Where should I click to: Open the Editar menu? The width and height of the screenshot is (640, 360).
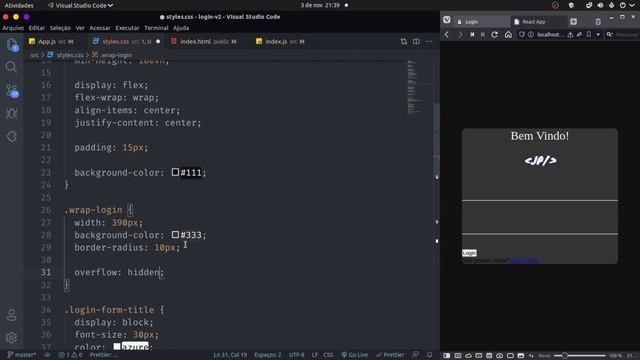[37, 28]
